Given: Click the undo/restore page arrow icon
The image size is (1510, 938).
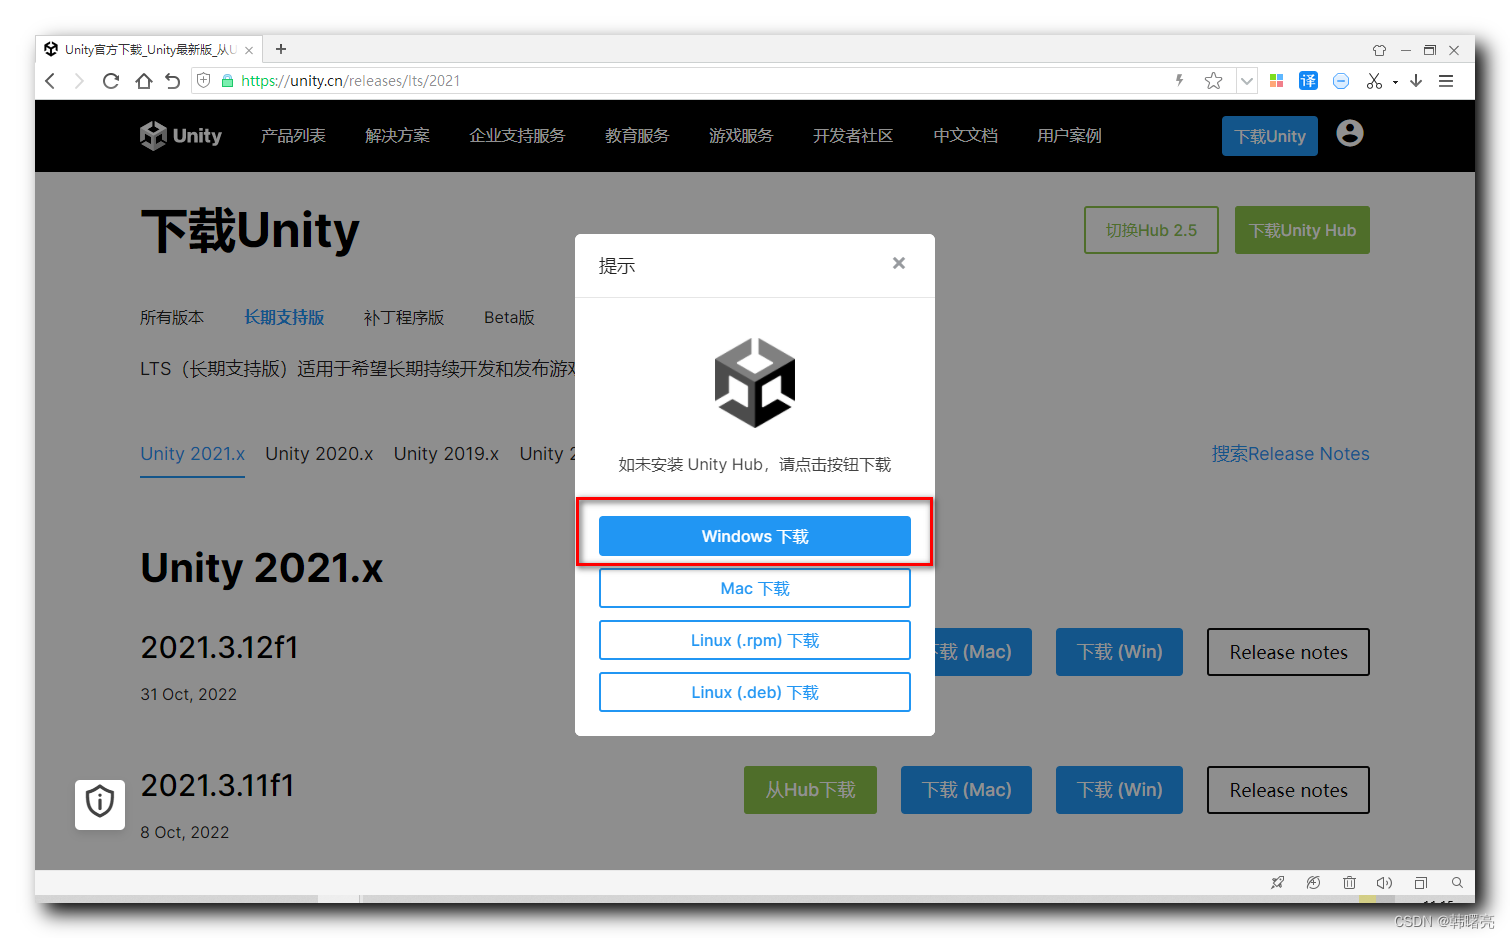Looking at the screenshot, I should coord(173,81).
